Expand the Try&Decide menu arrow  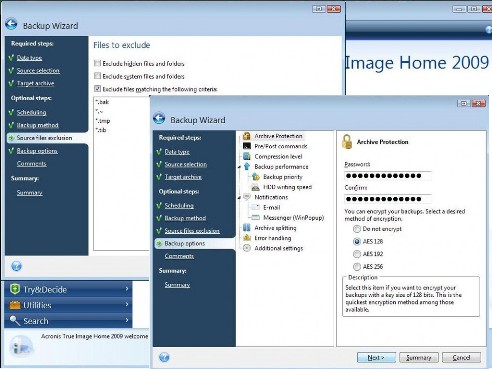point(127,289)
